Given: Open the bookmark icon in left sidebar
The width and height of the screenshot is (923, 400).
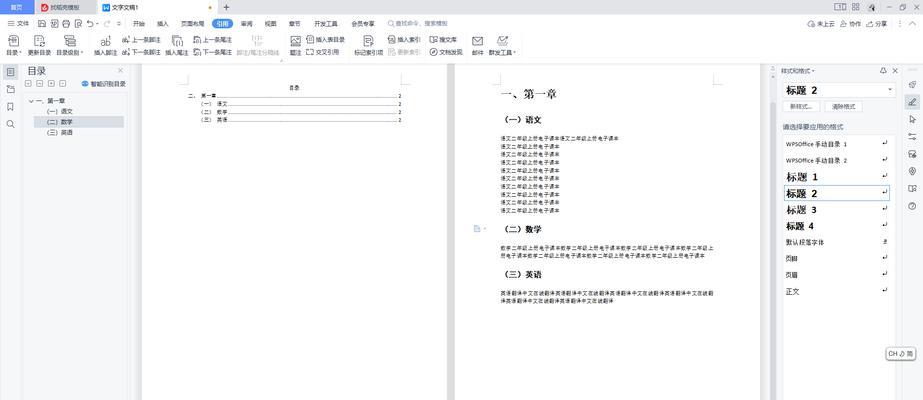Looking at the screenshot, I should pyautogui.click(x=11, y=106).
